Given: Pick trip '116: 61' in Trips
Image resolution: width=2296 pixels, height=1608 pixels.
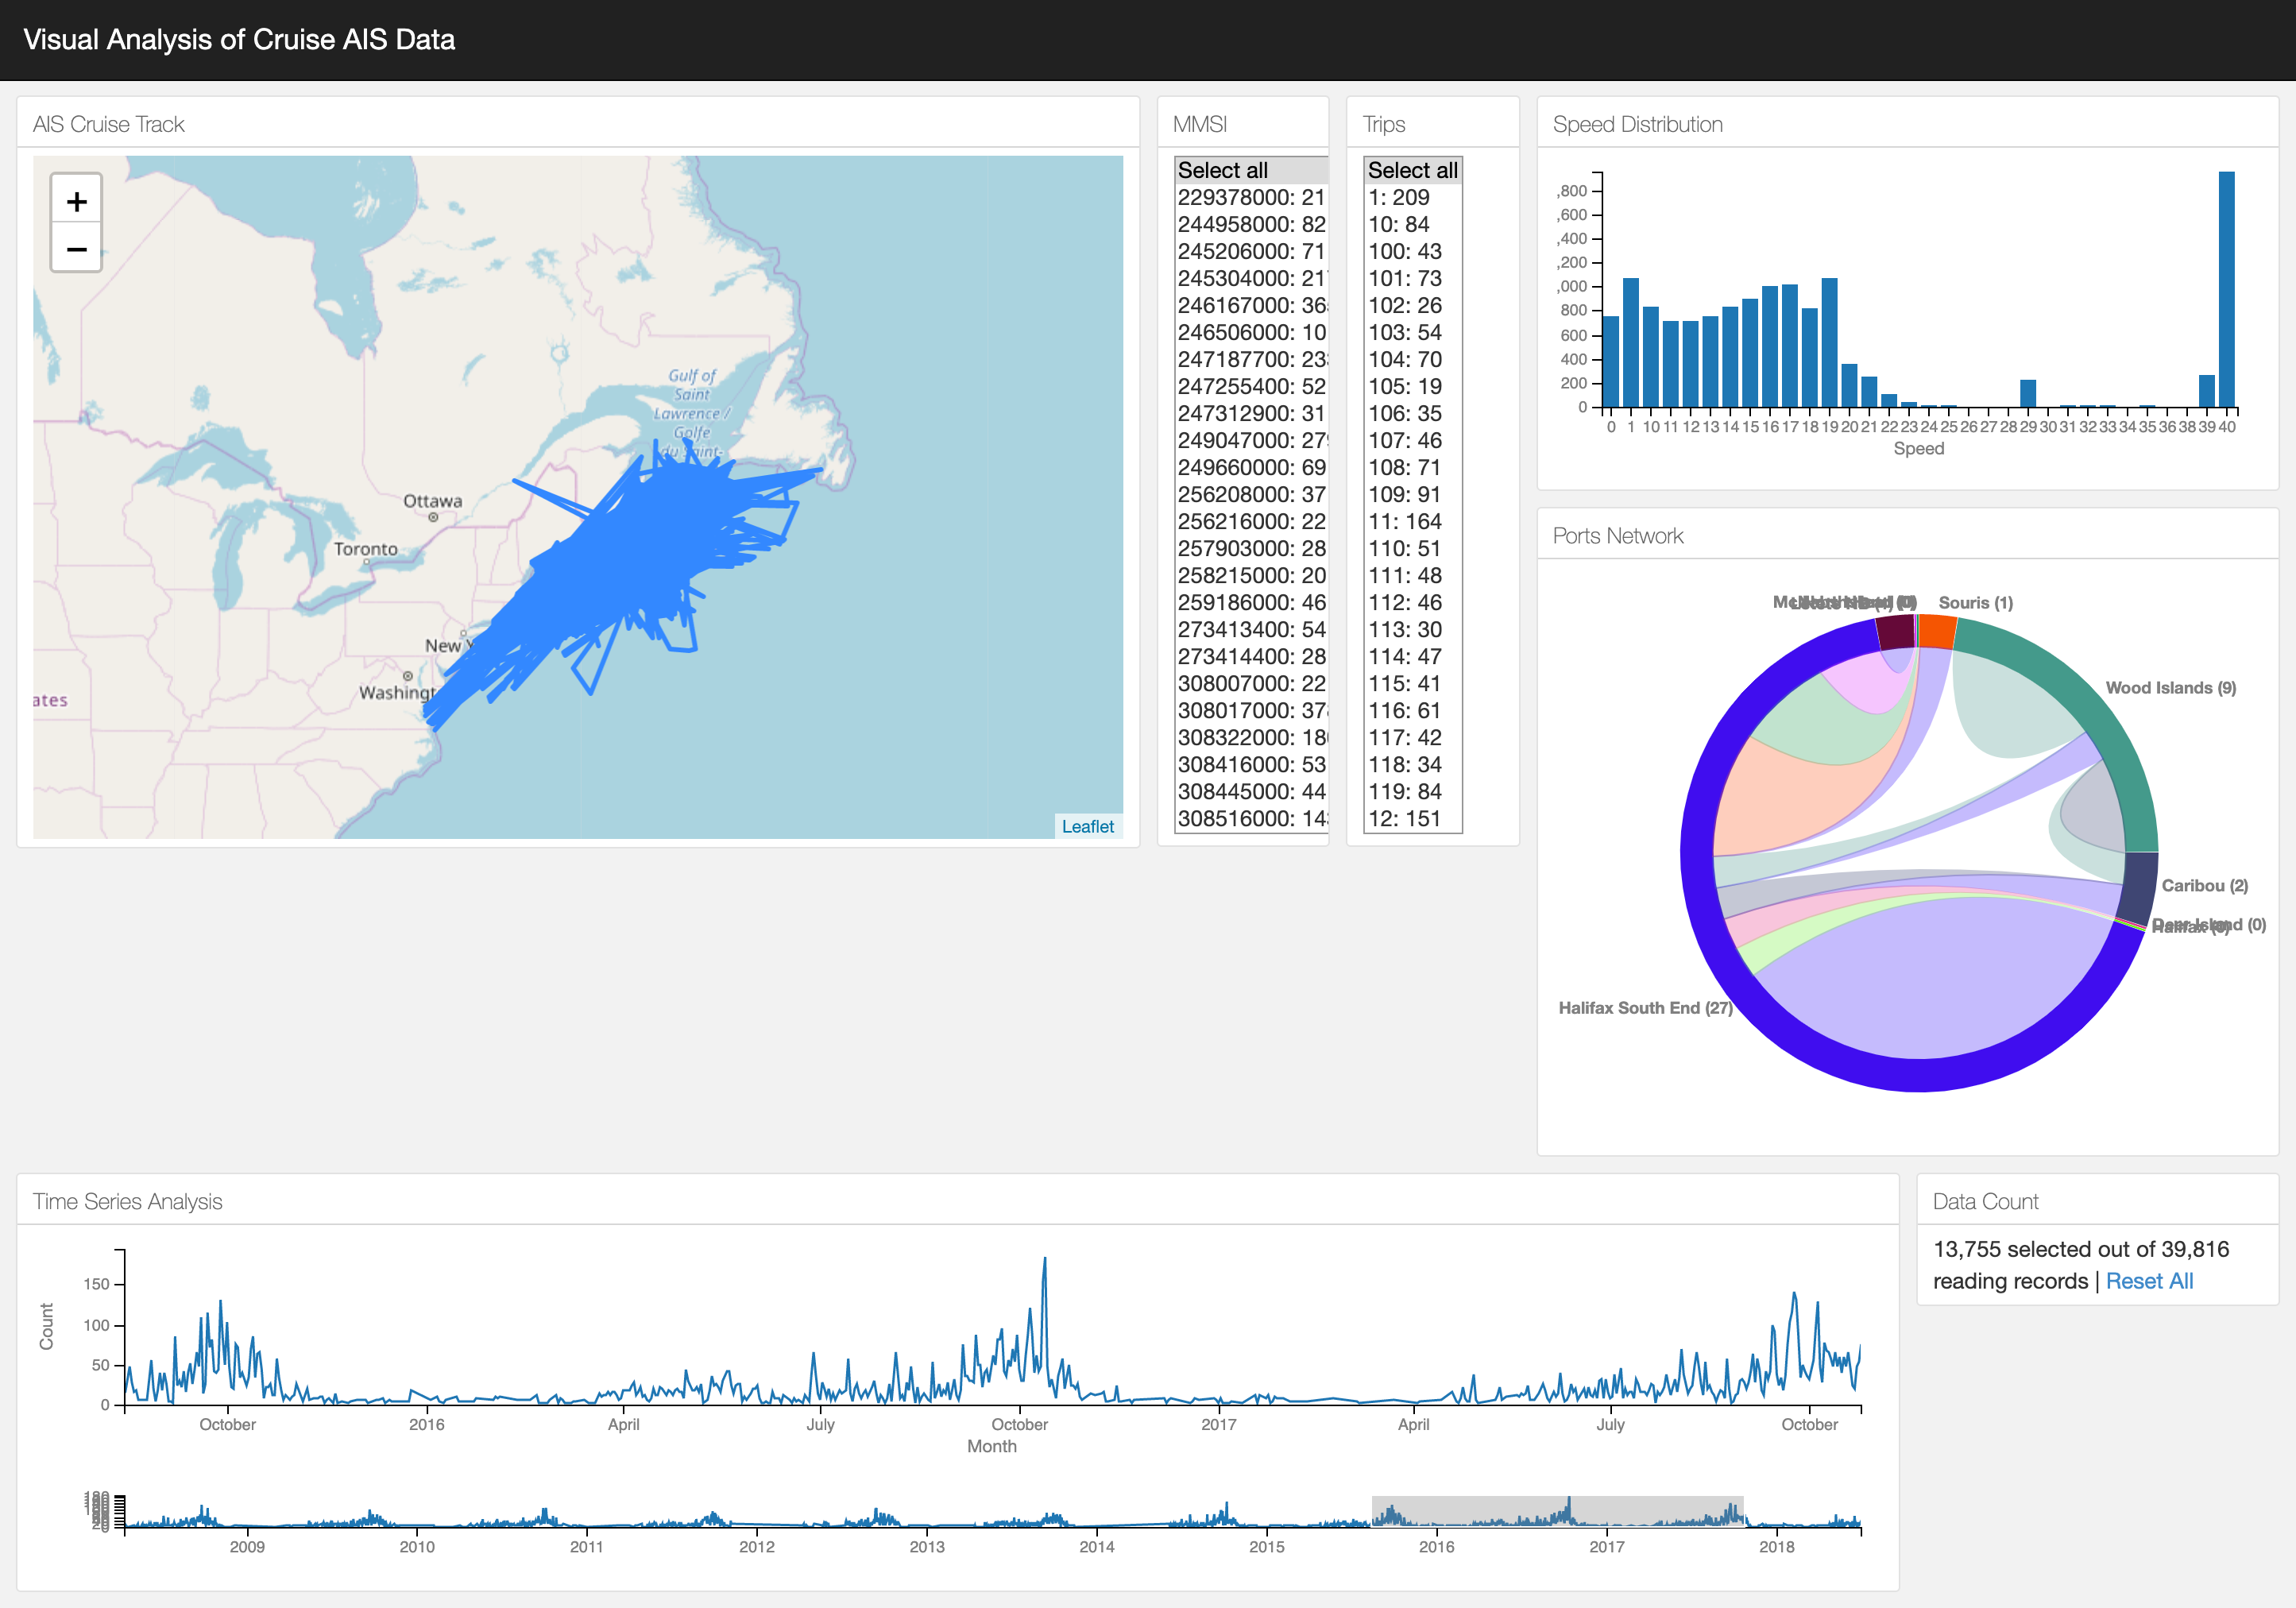Looking at the screenshot, I should tap(1412, 710).
